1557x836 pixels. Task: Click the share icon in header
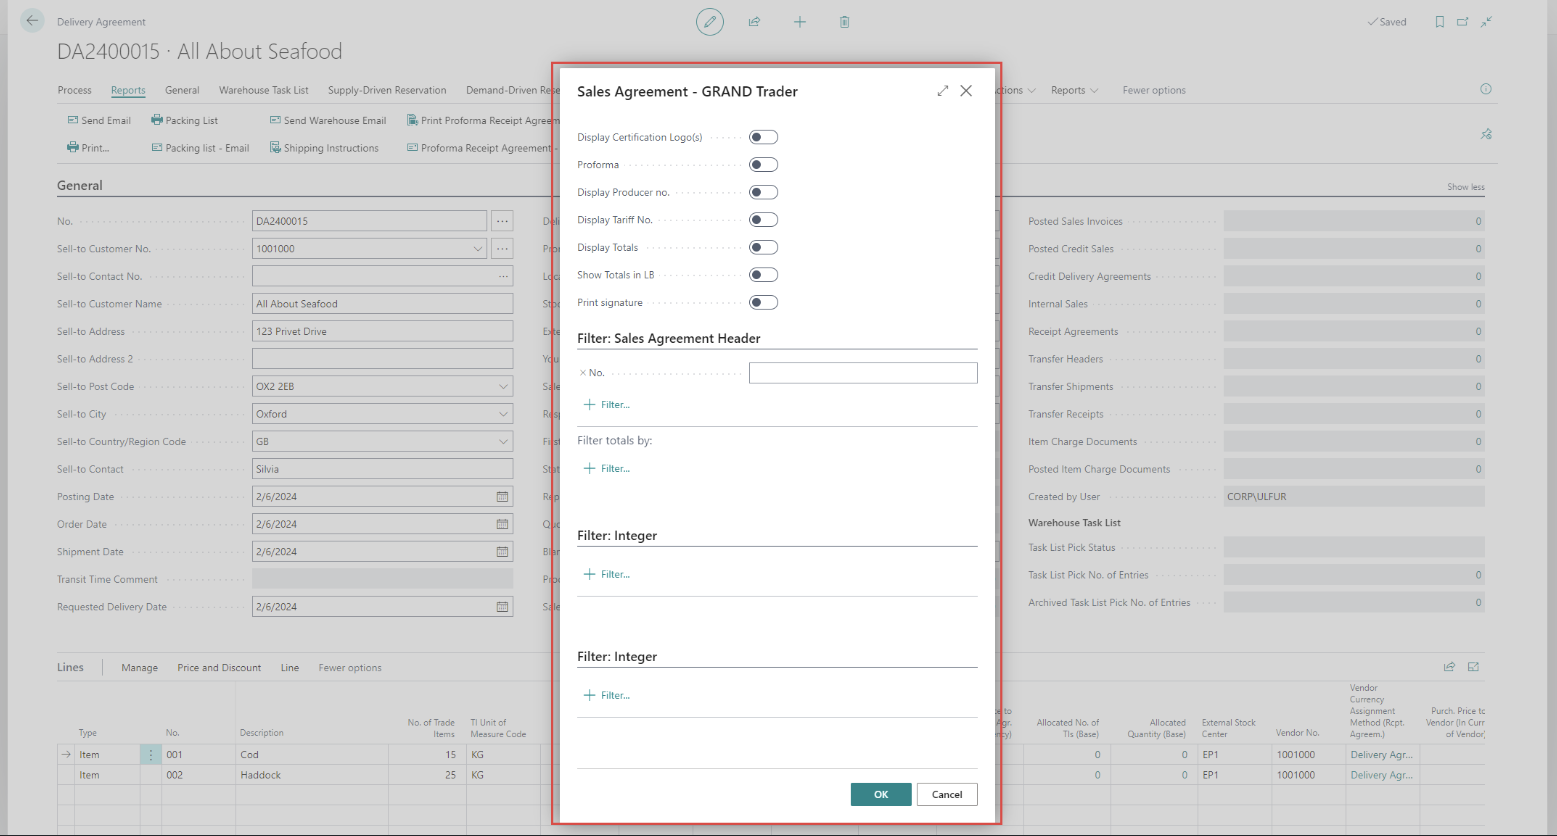coord(755,21)
